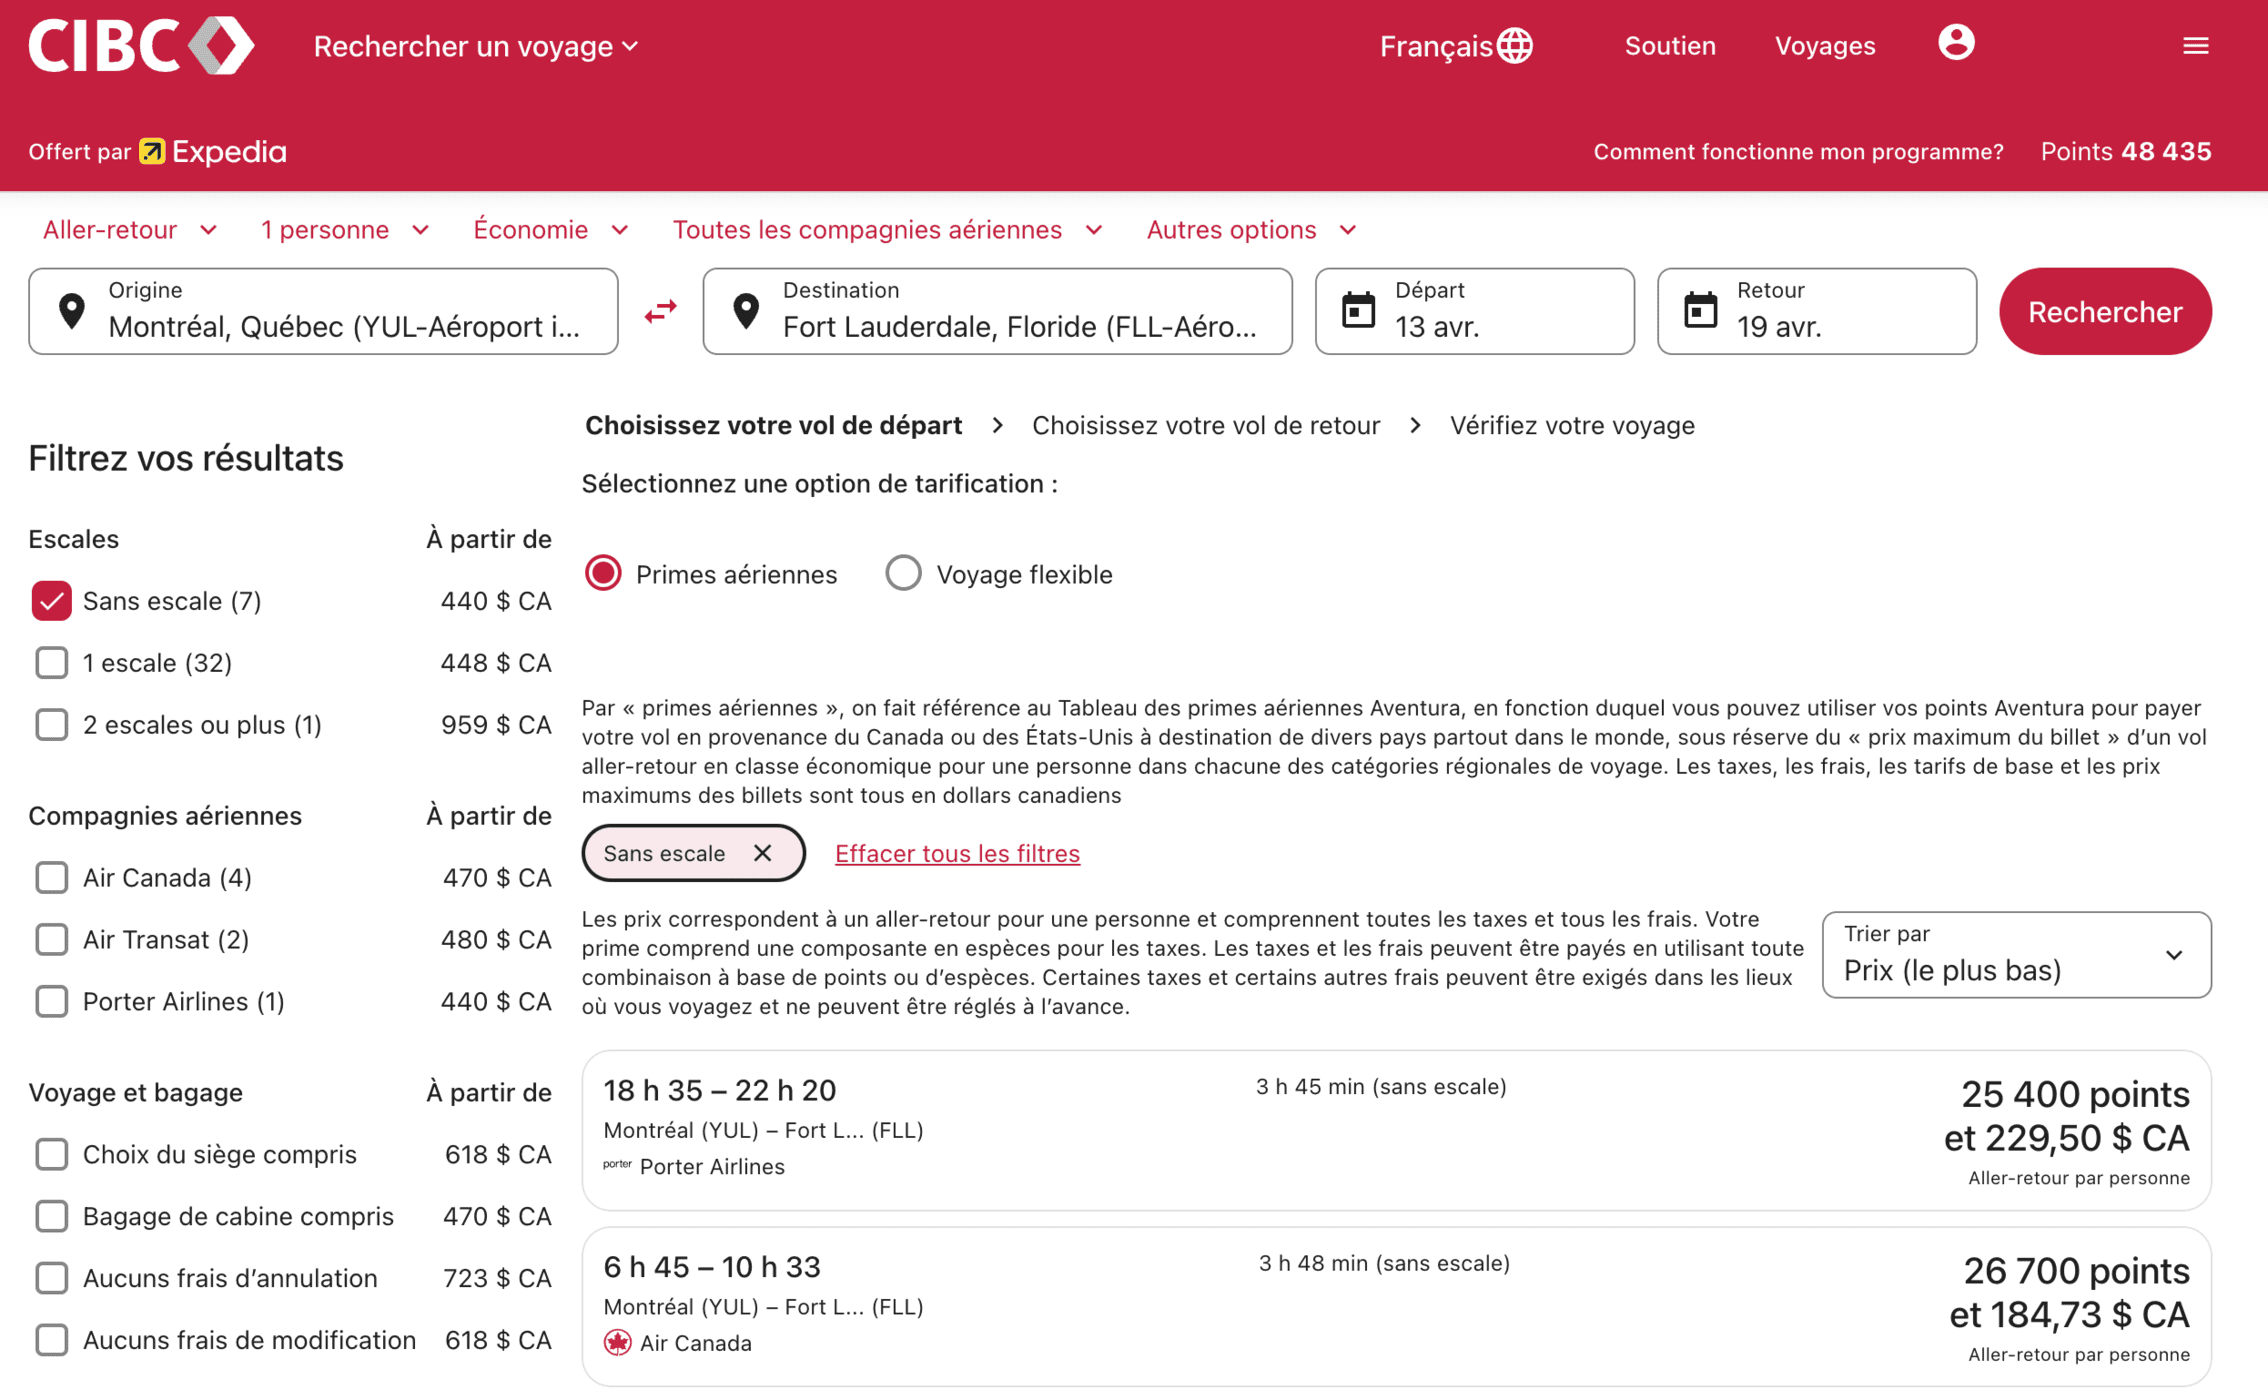Click the Air Canada maple leaf logo
Image resolution: width=2268 pixels, height=1400 pixels.
point(617,1343)
